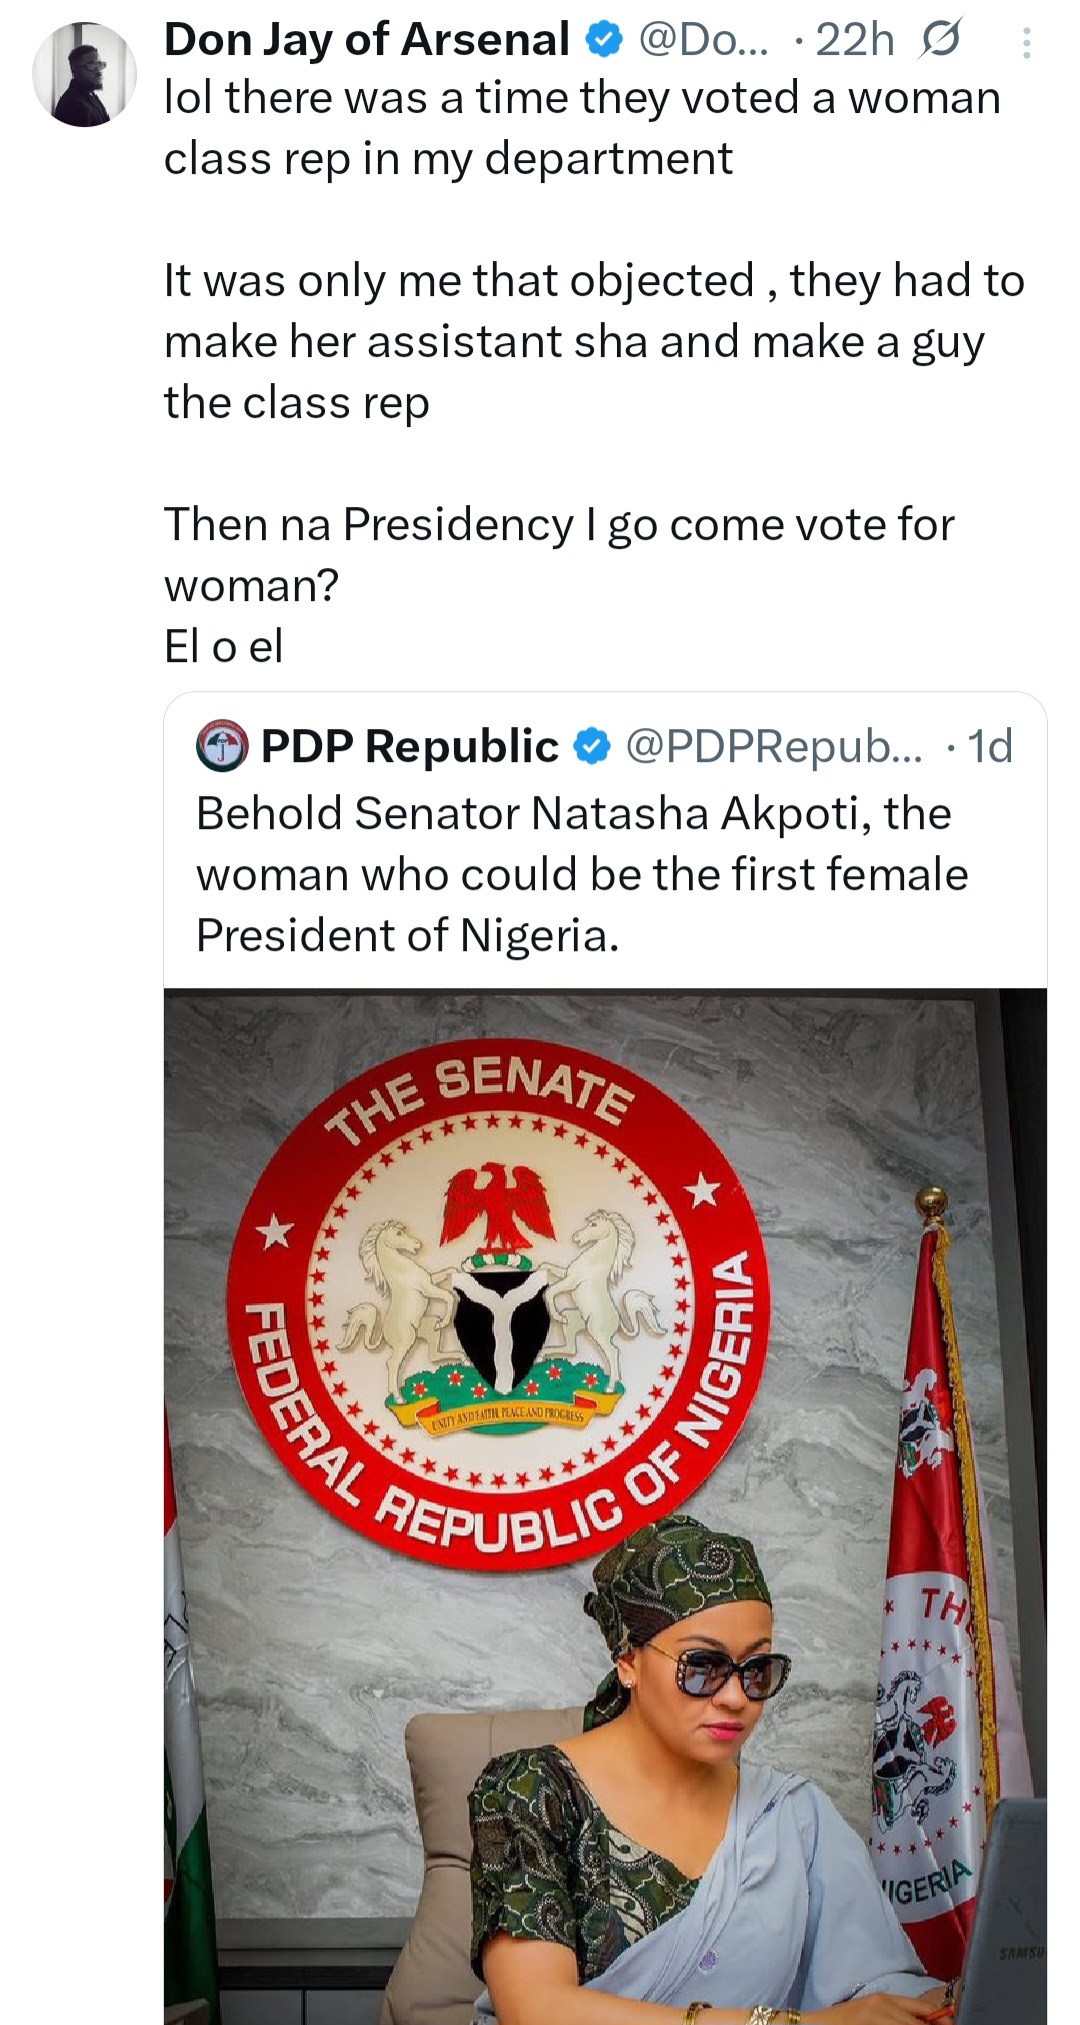Click the verified badge beside PDP Republic
1080x2025 pixels.
coord(593,747)
